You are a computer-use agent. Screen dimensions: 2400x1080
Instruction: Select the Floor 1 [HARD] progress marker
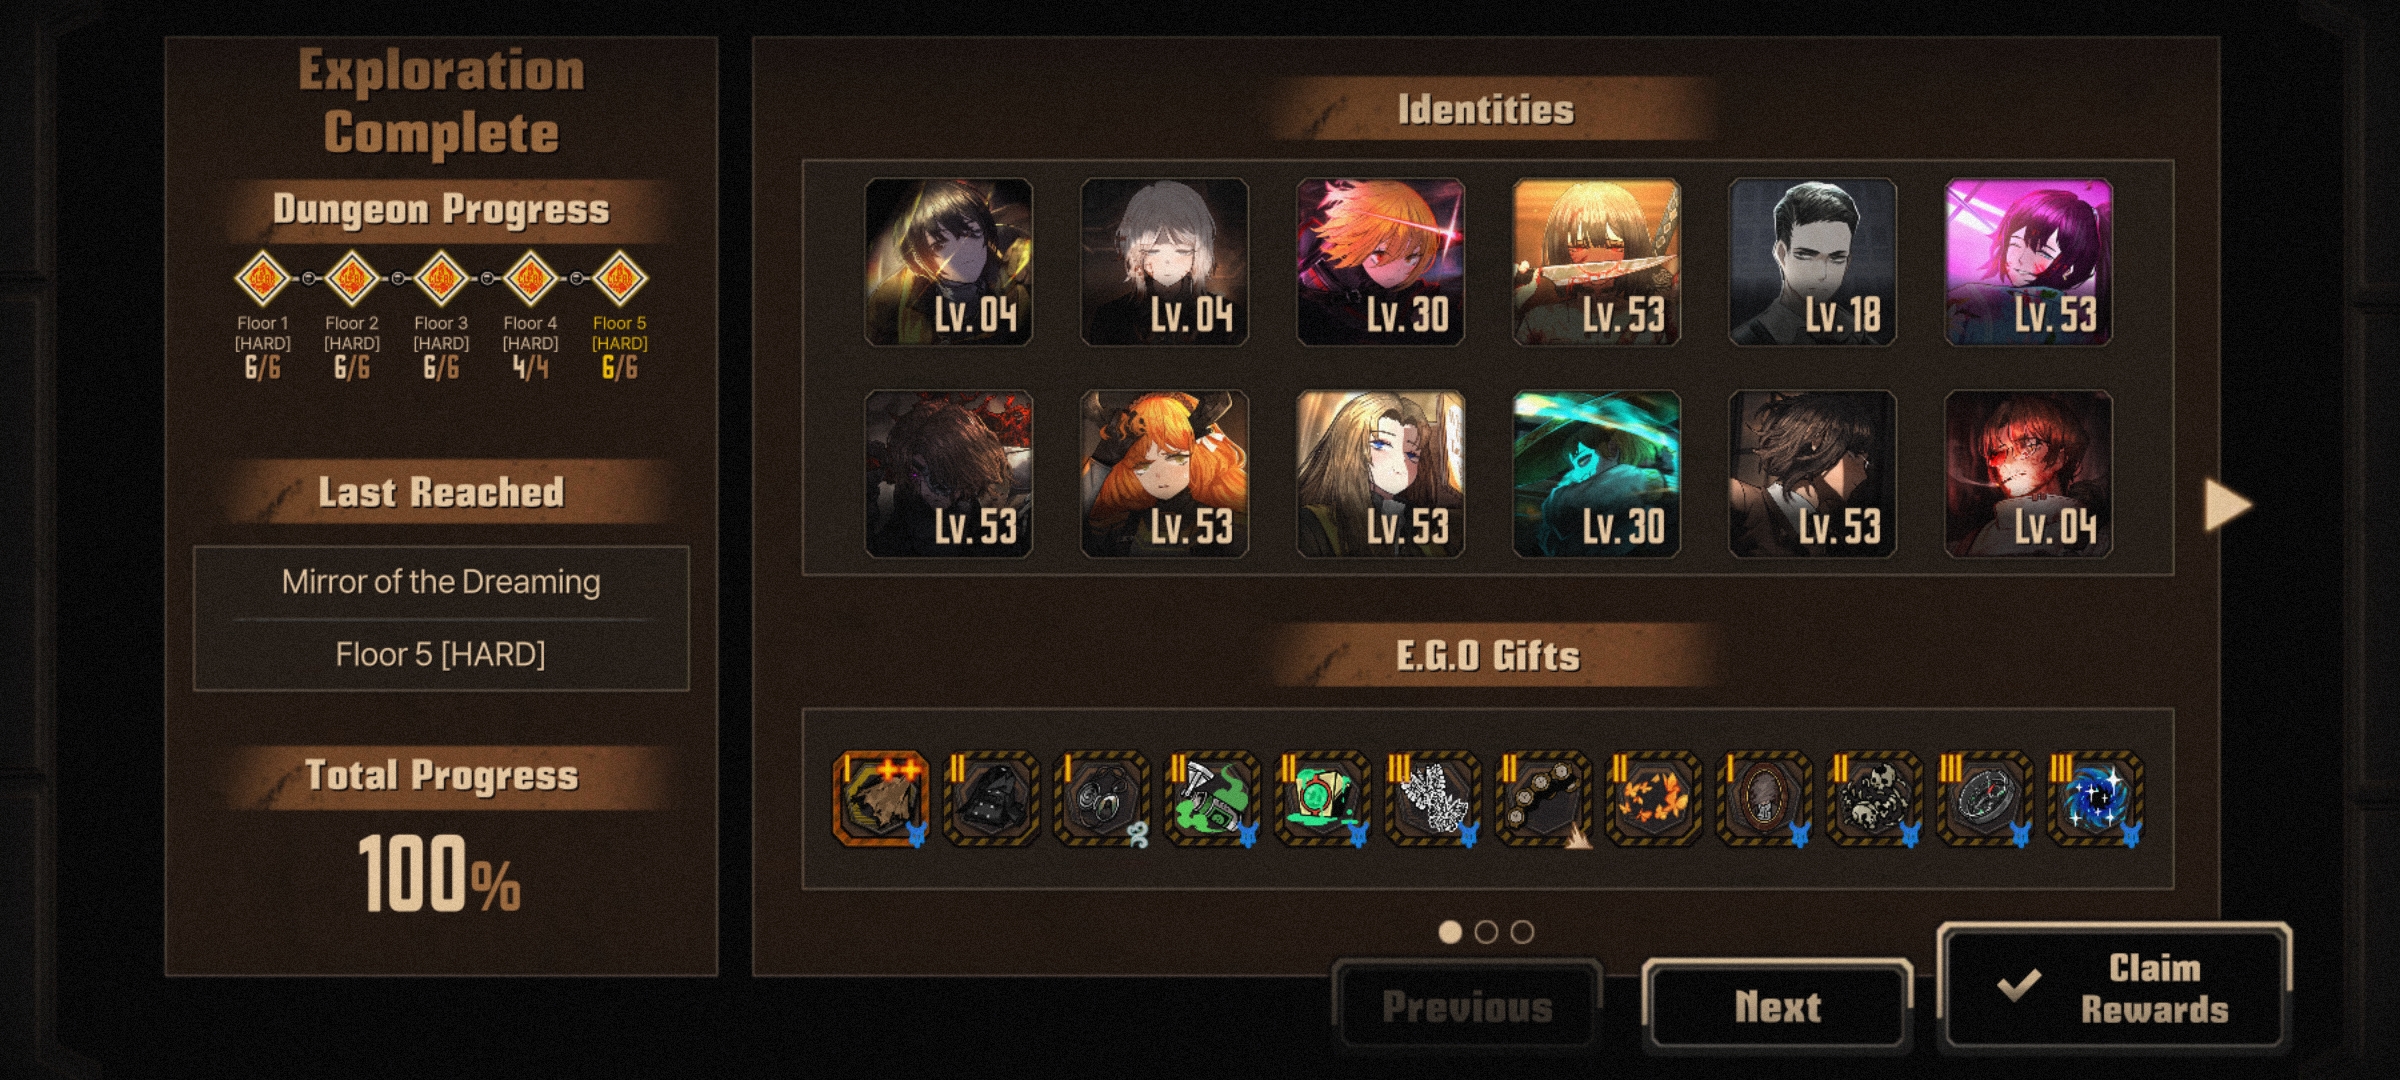pyautogui.click(x=262, y=278)
